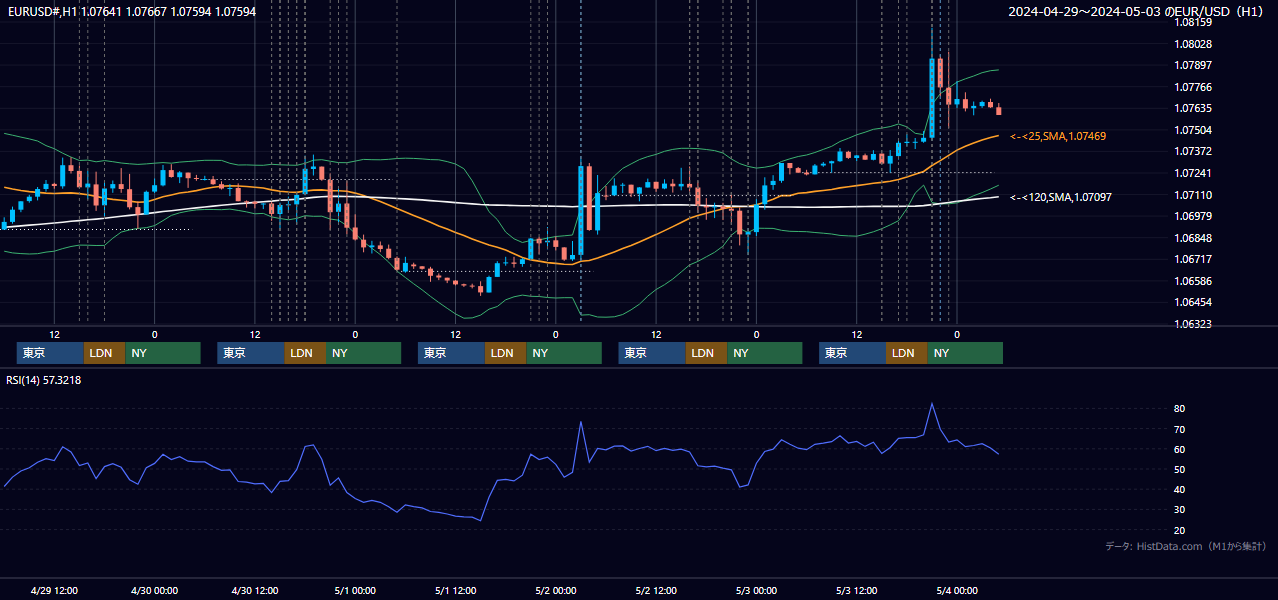1278x600 pixels.
Task: Click the RSI 30 level label
Action: (1179, 510)
